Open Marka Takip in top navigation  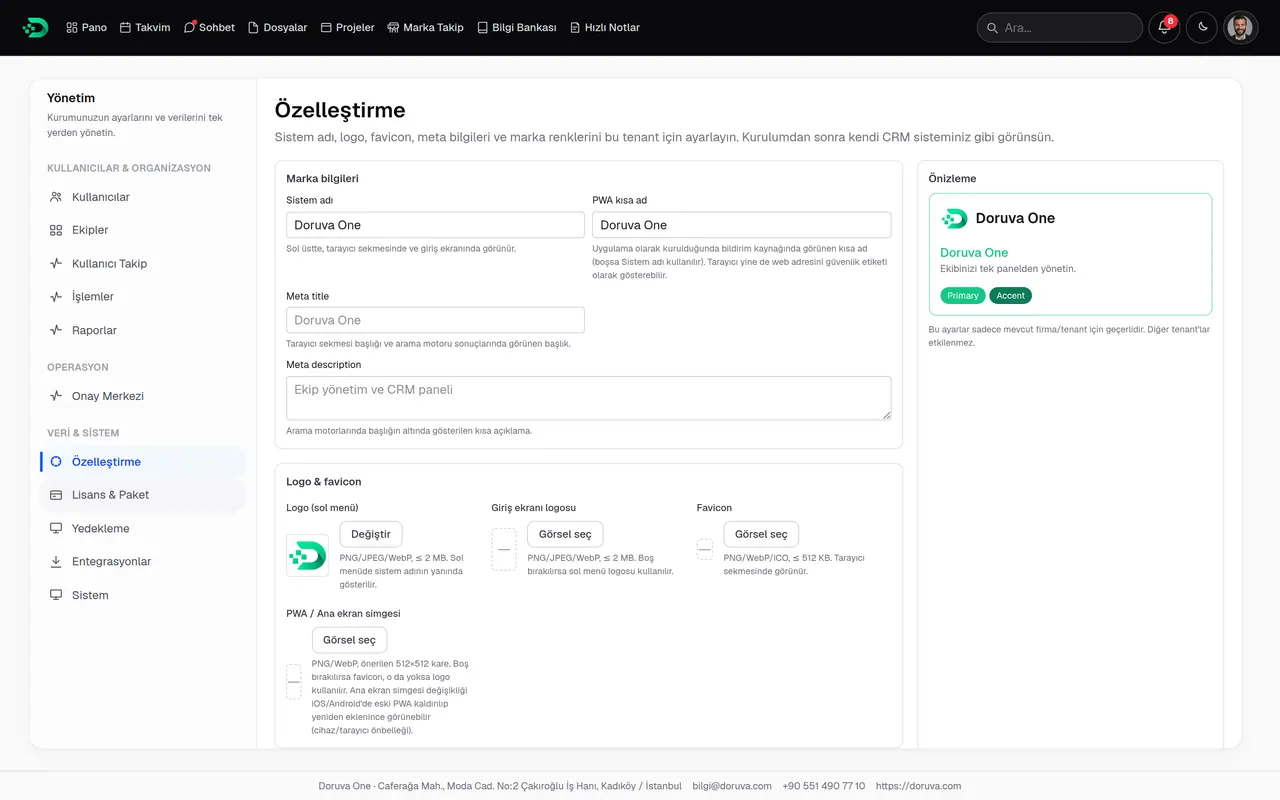[425, 28]
